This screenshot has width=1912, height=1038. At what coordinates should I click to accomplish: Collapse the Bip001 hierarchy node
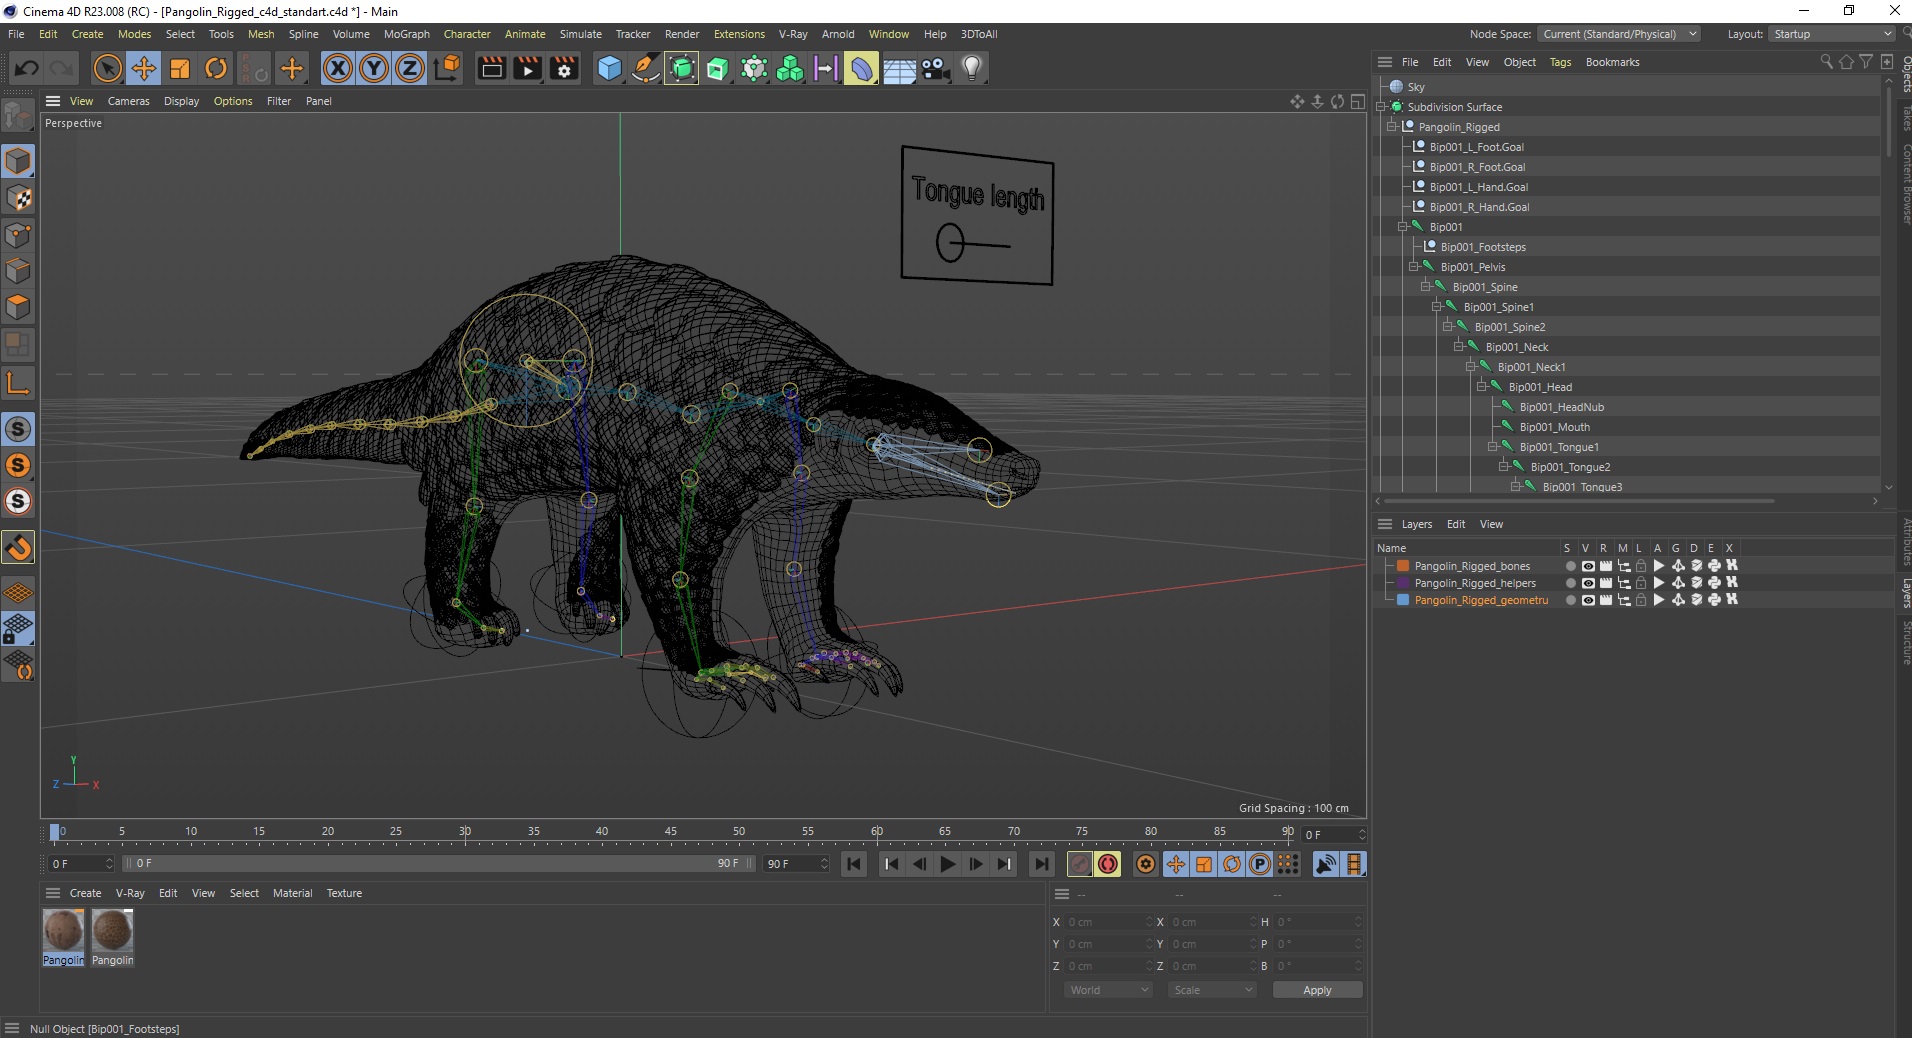pyautogui.click(x=1402, y=227)
